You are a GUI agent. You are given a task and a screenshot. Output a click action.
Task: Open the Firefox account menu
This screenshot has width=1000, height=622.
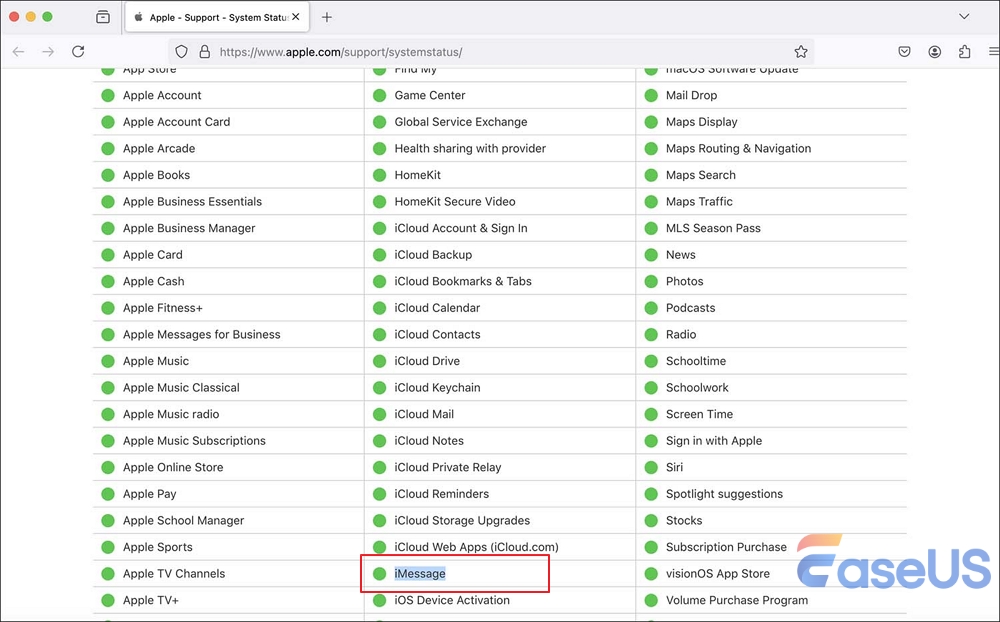(934, 52)
